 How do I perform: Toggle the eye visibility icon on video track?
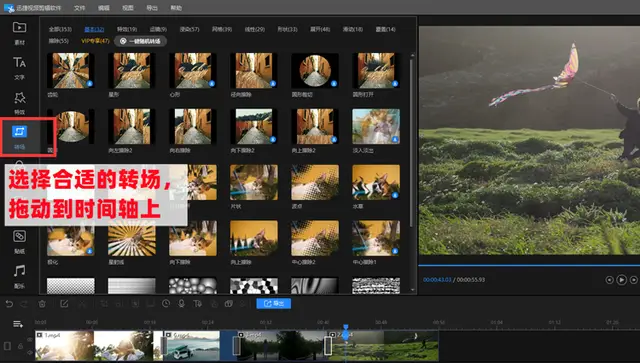(30, 340)
